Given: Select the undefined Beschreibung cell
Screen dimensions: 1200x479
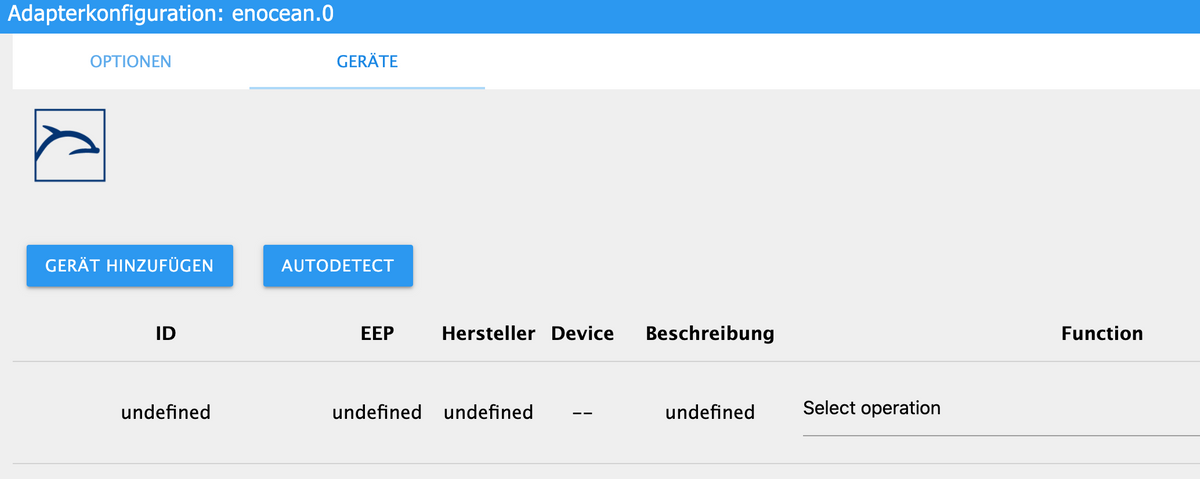Looking at the screenshot, I should (x=710, y=412).
